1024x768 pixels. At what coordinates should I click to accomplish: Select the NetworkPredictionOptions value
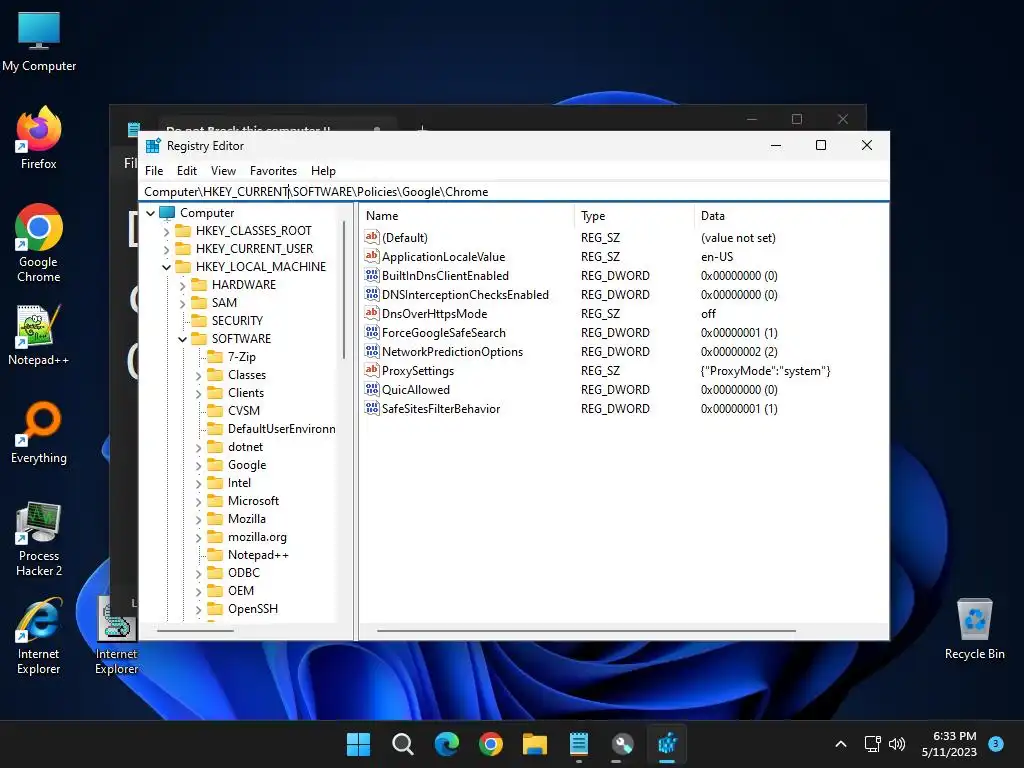pyautogui.click(x=452, y=351)
